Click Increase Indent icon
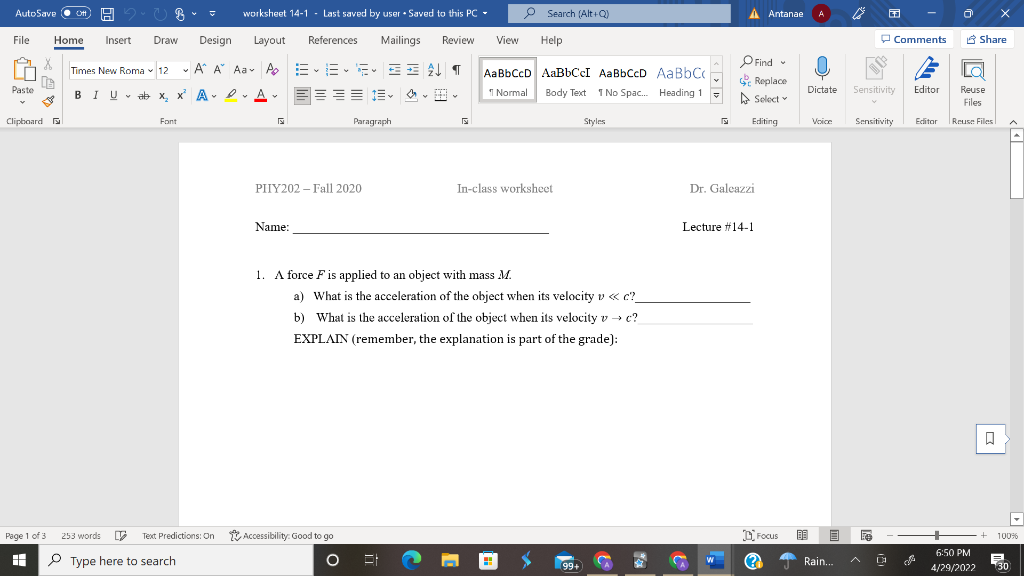Screen dimensions: 1024x576 [x=413, y=70]
